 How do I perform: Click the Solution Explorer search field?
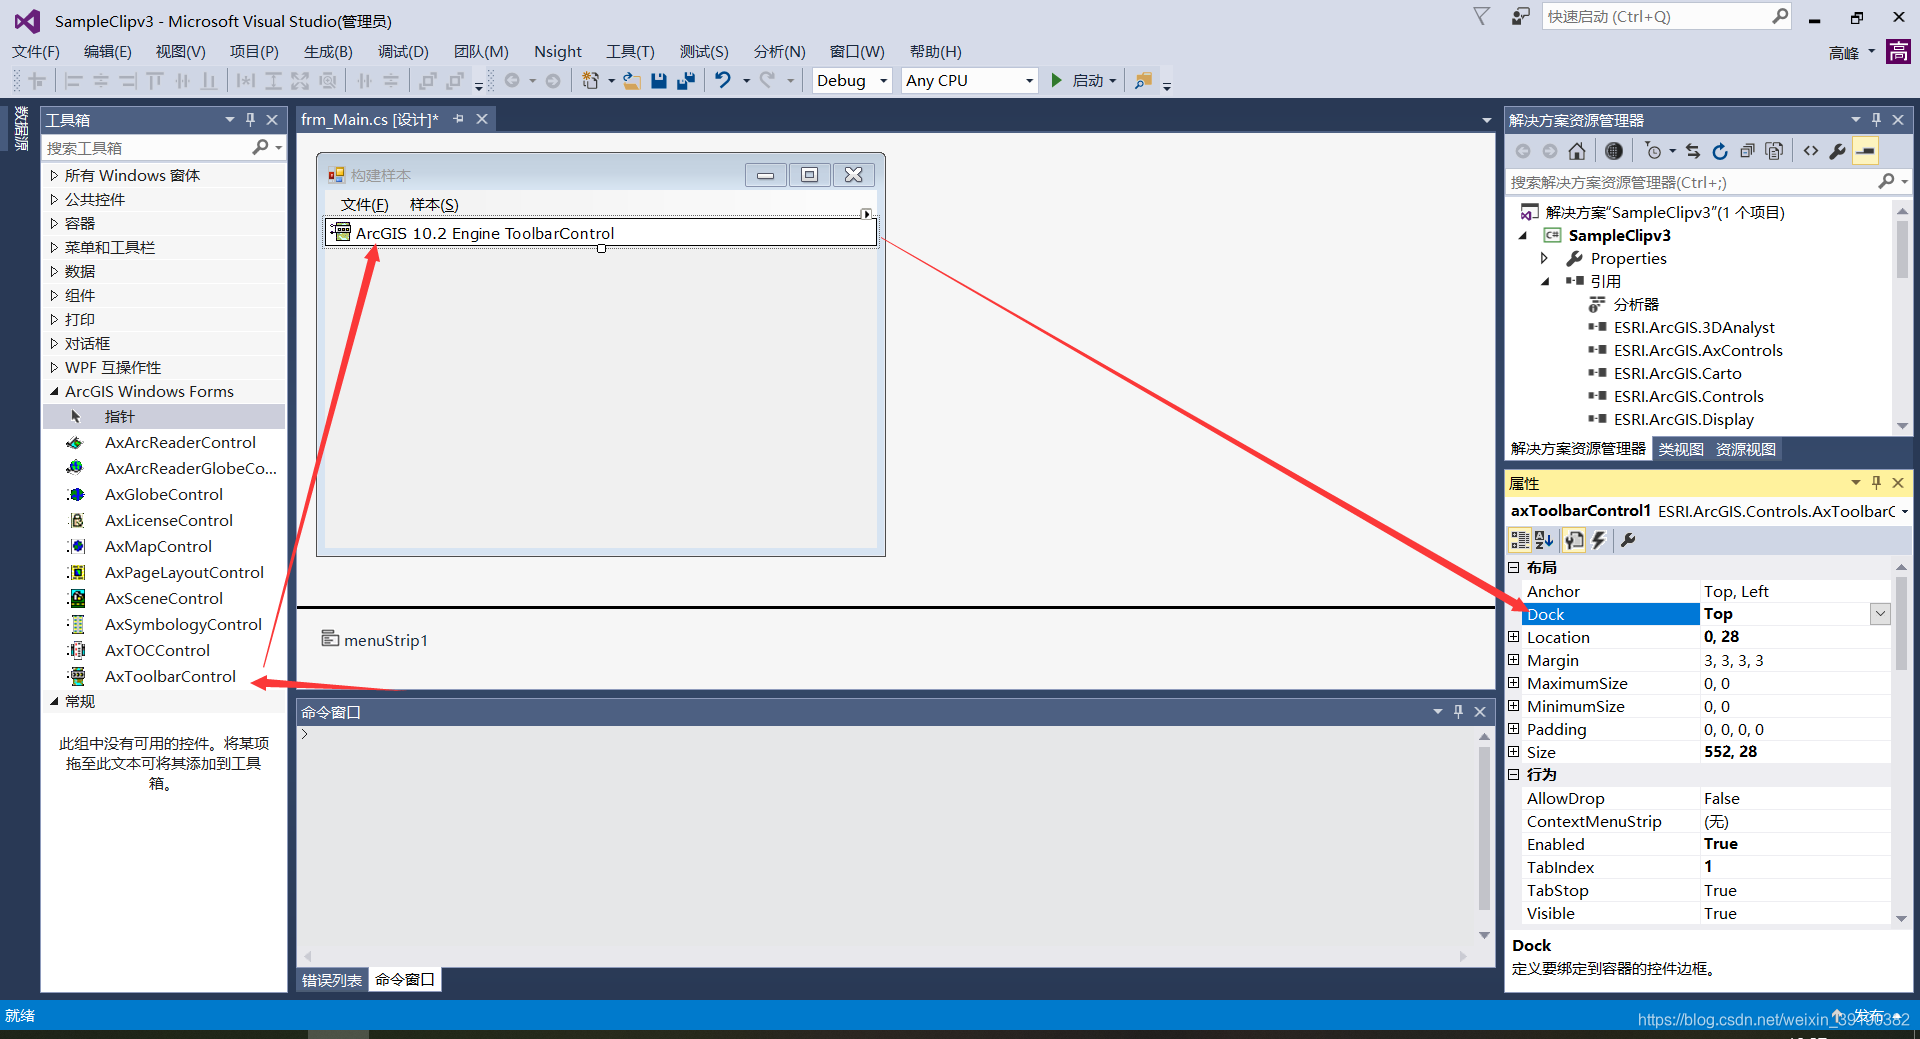1690,182
